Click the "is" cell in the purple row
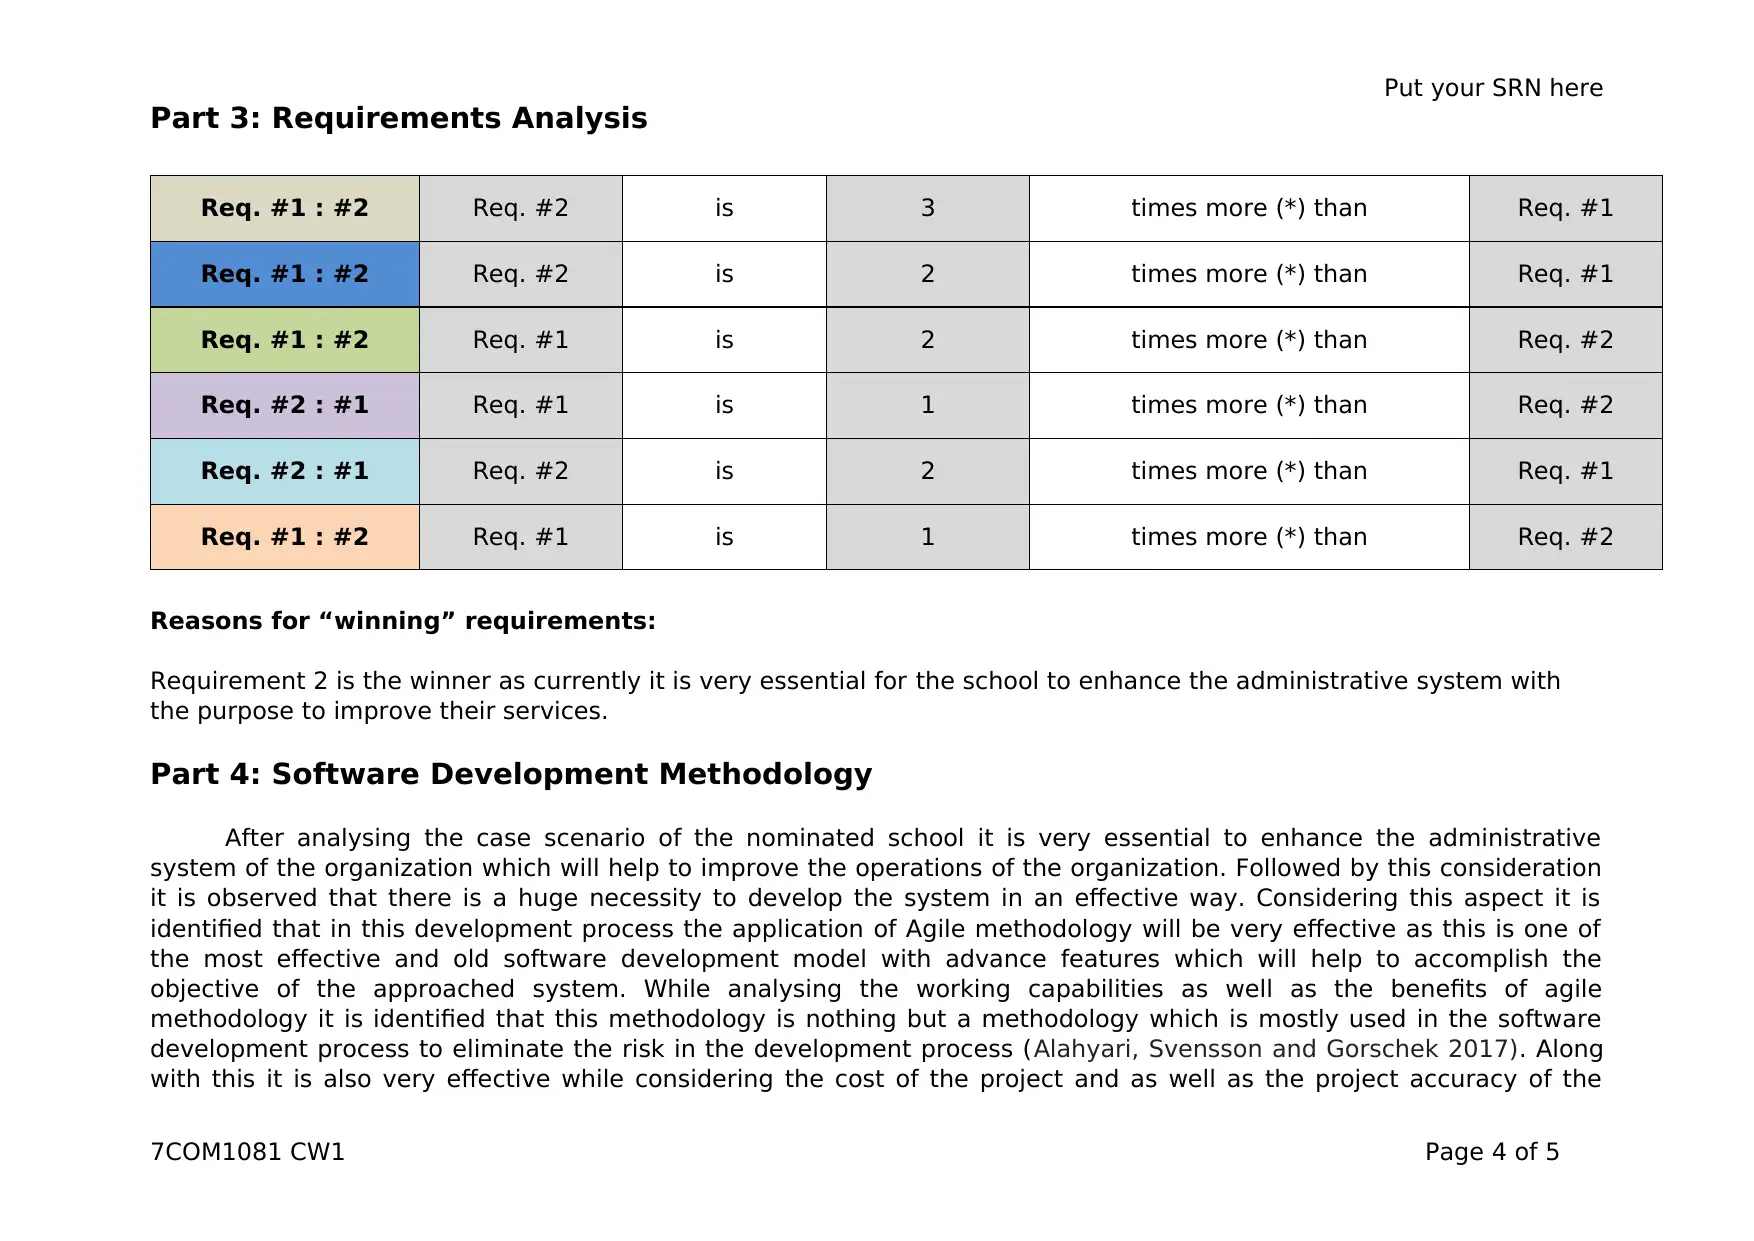Image resolution: width=1754 pixels, height=1241 pixels. point(724,405)
